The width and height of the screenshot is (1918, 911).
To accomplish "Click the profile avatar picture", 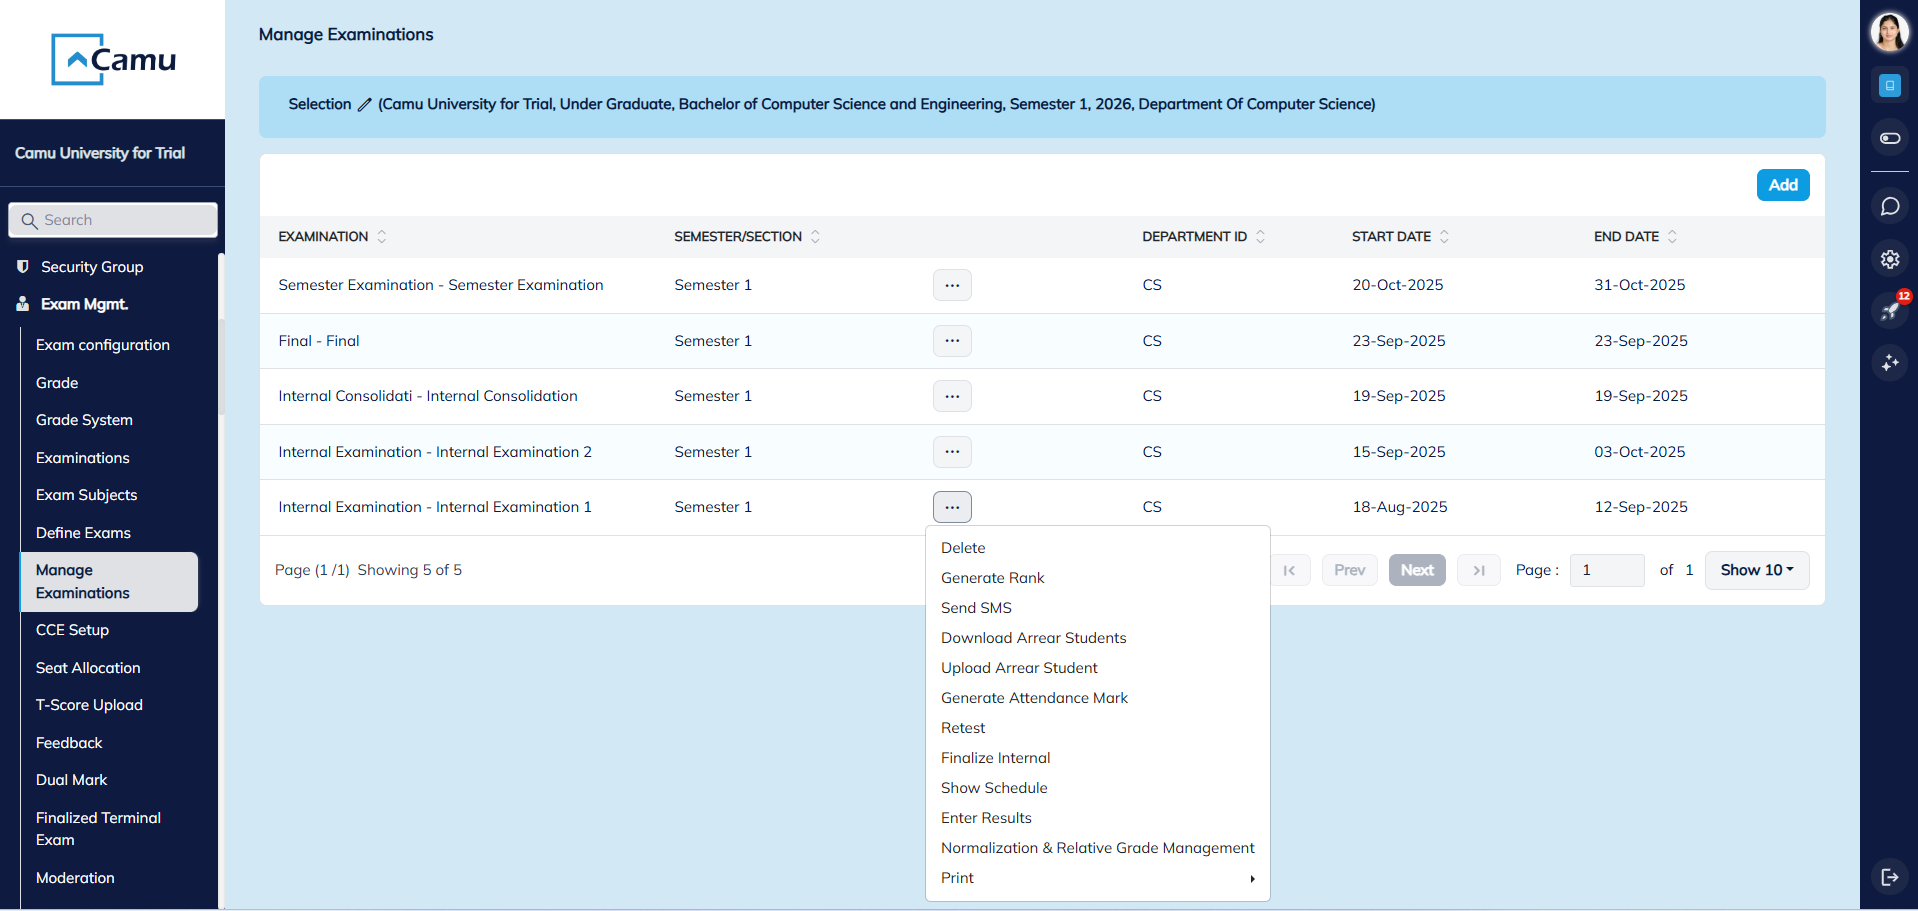I will click(x=1889, y=31).
